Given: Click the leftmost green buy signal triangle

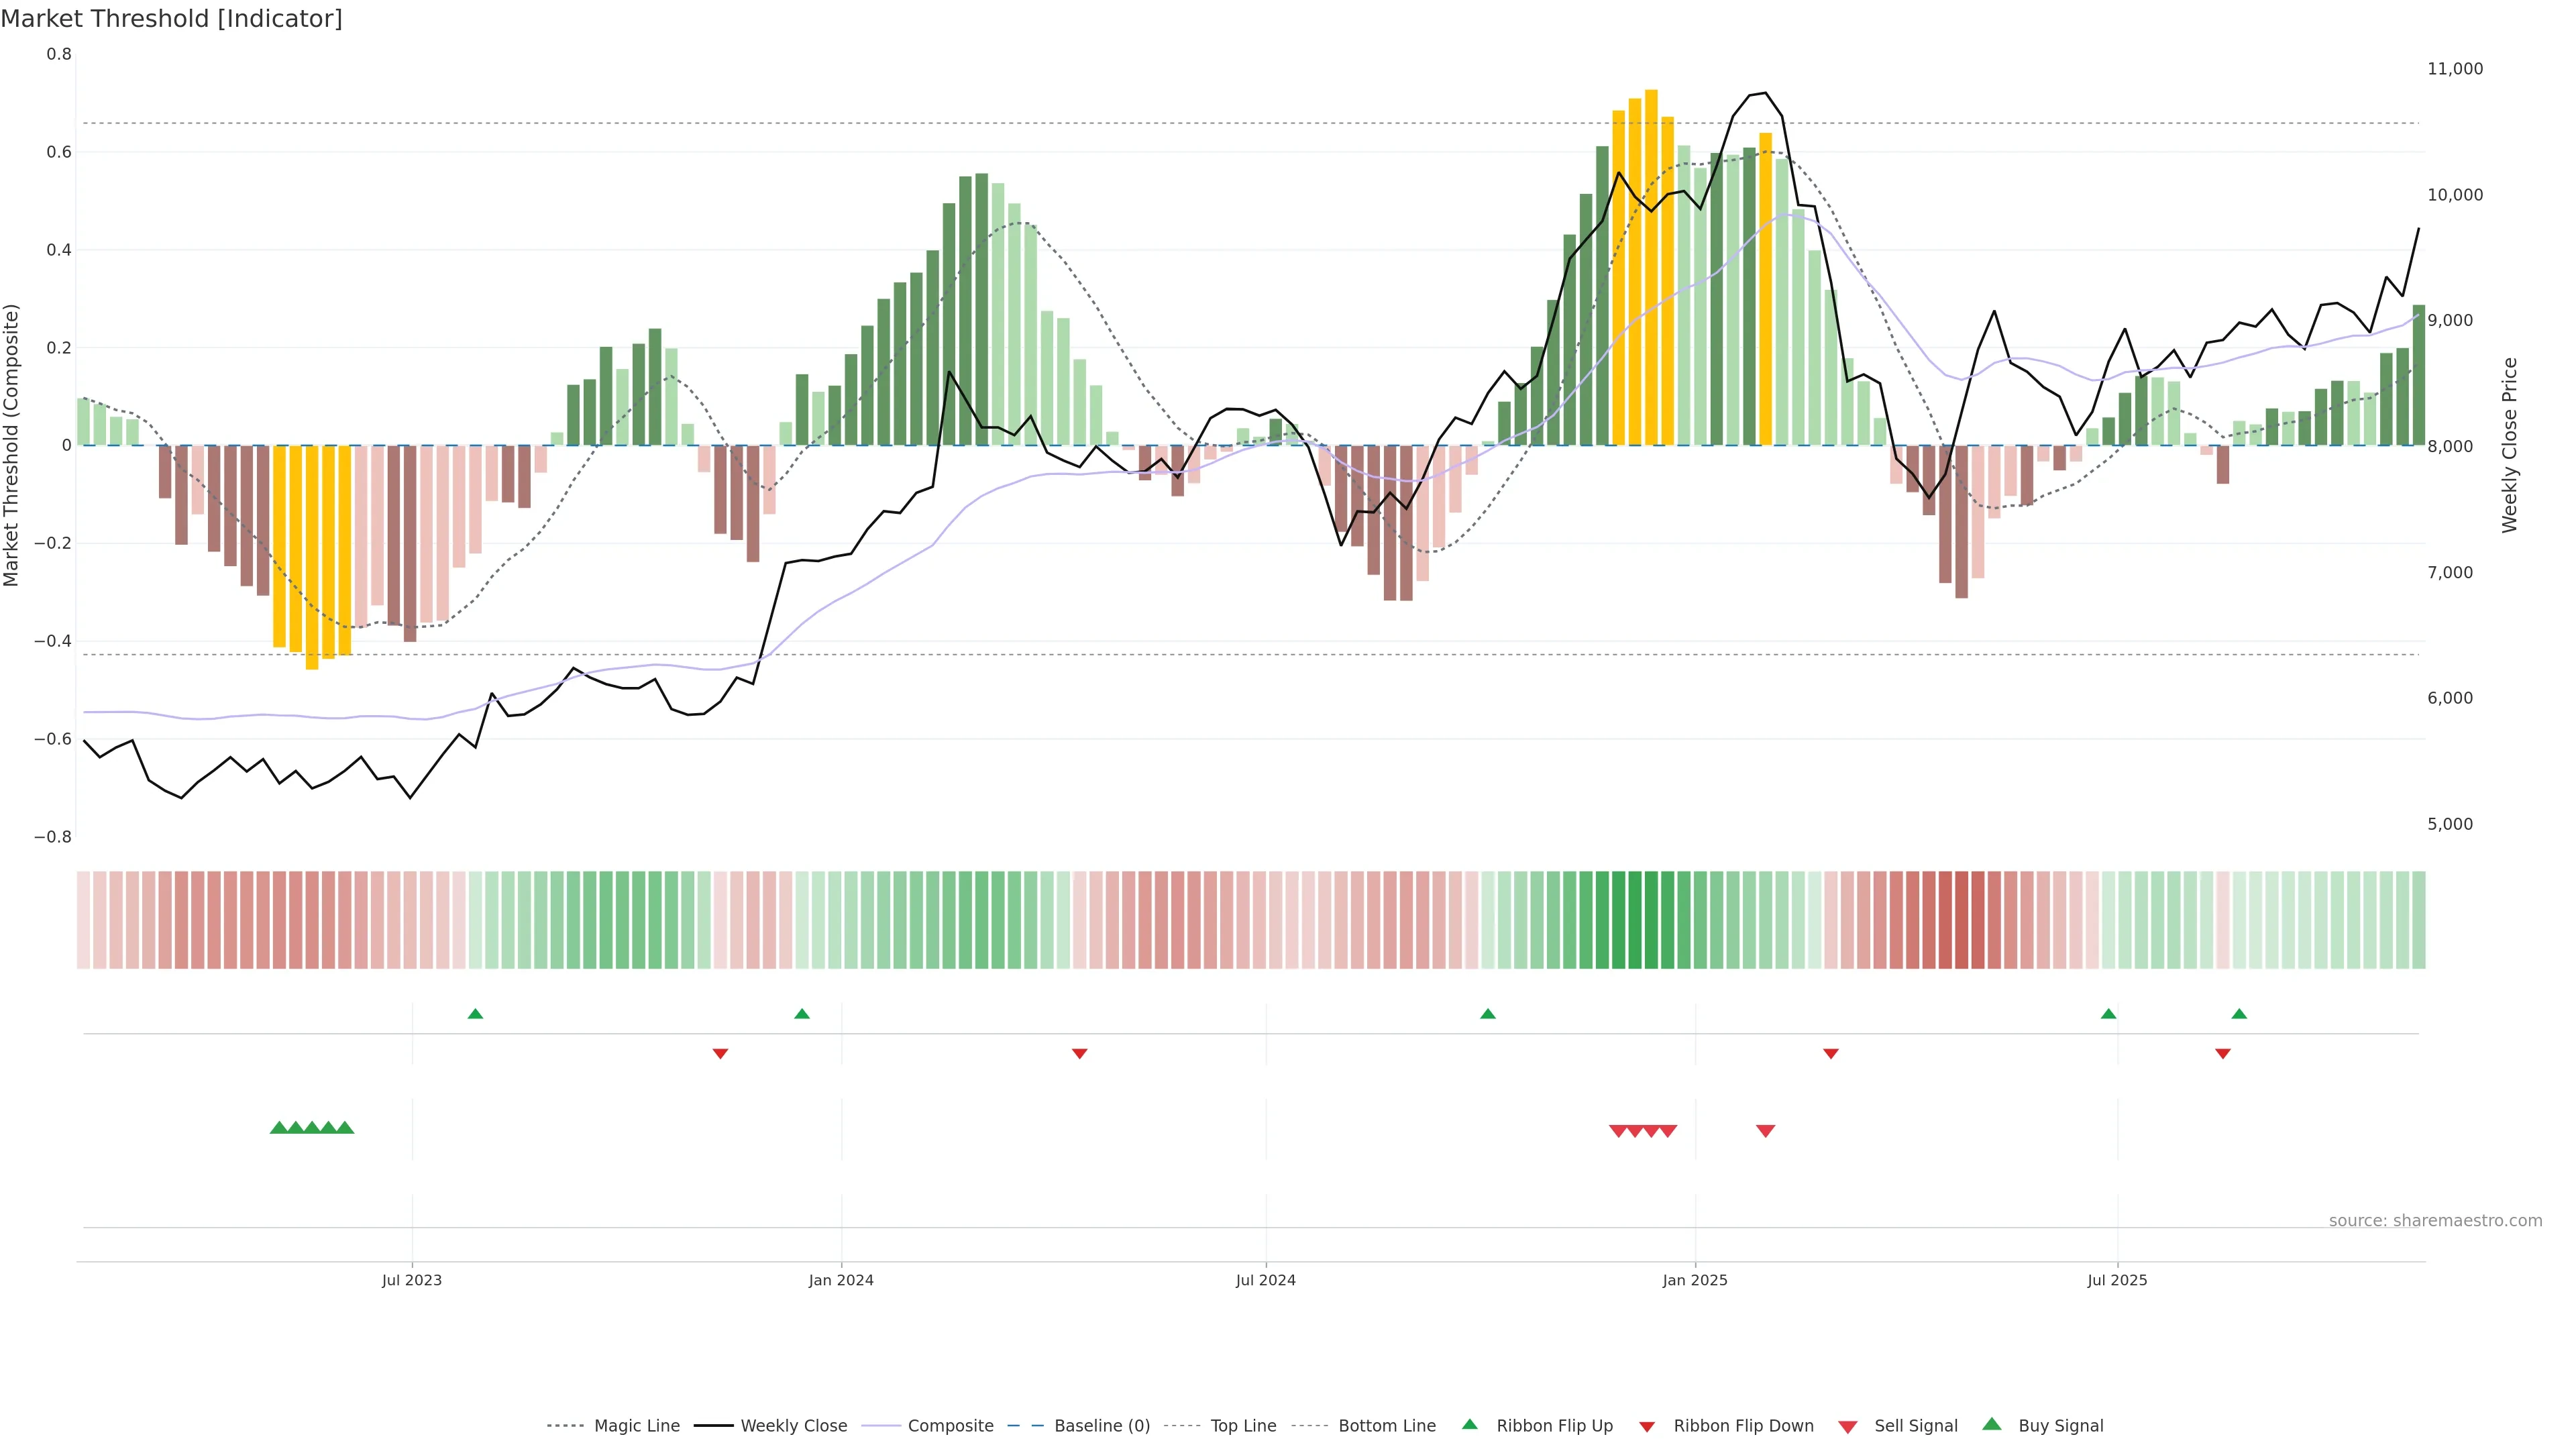Looking at the screenshot, I should 279,1128.
